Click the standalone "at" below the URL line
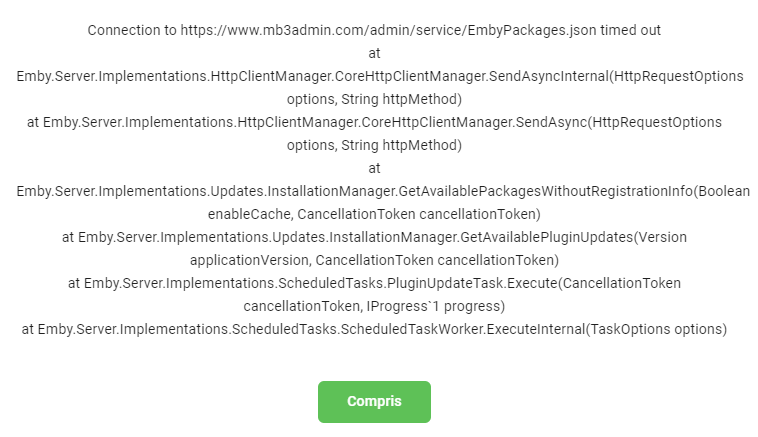This screenshot has width=758, height=437. pyautogui.click(x=375, y=53)
